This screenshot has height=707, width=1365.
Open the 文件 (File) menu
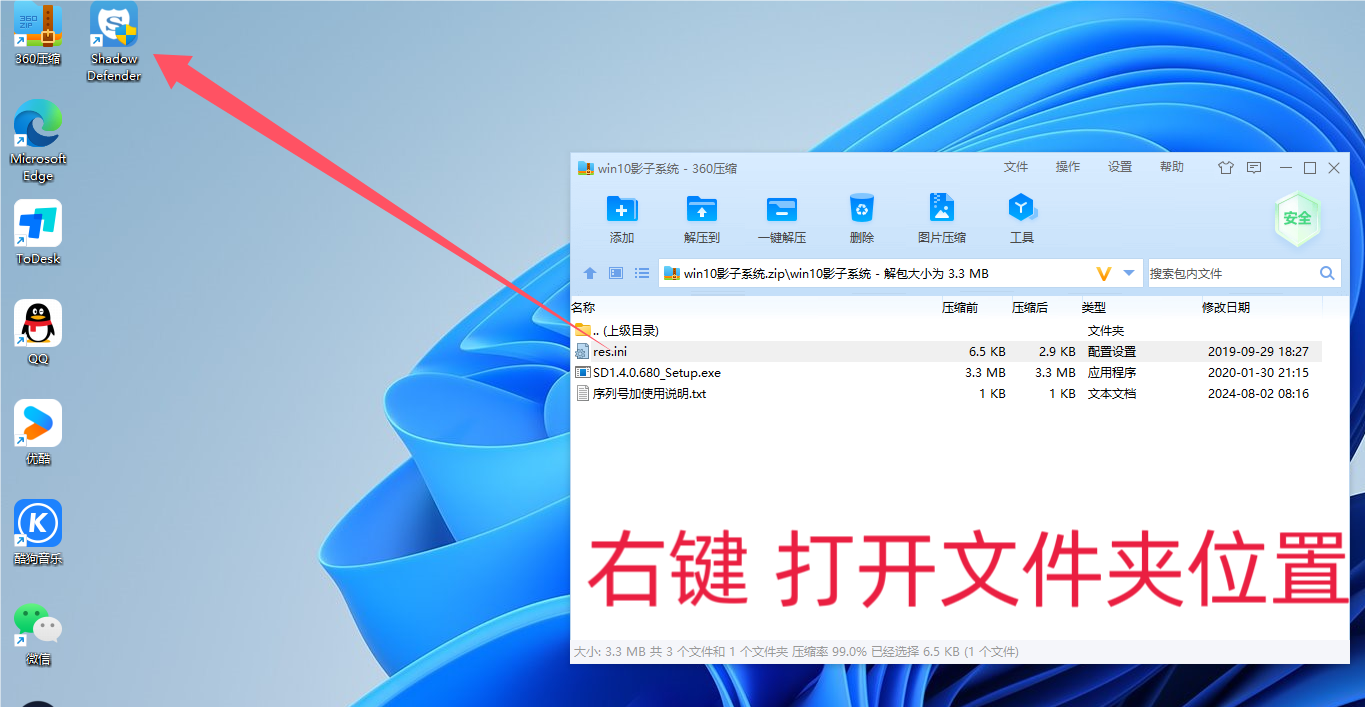[x=1016, y=167]
